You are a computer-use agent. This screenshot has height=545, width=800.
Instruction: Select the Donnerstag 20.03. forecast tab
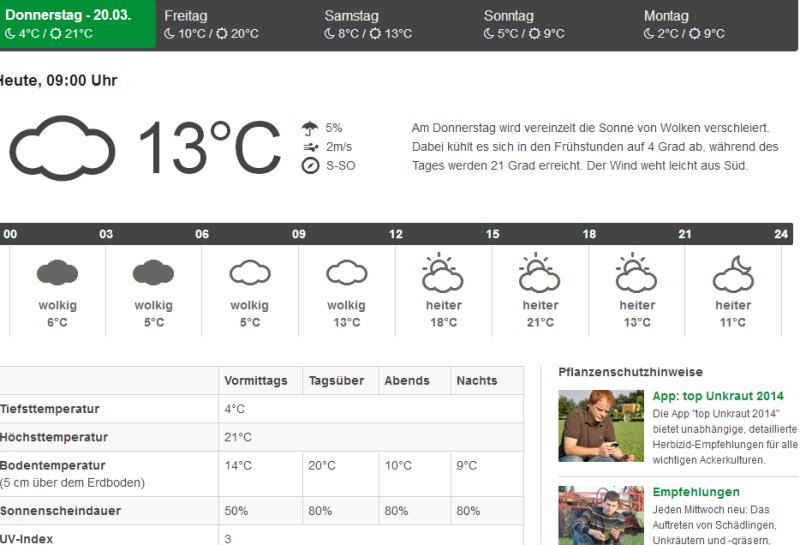[76, 24]
